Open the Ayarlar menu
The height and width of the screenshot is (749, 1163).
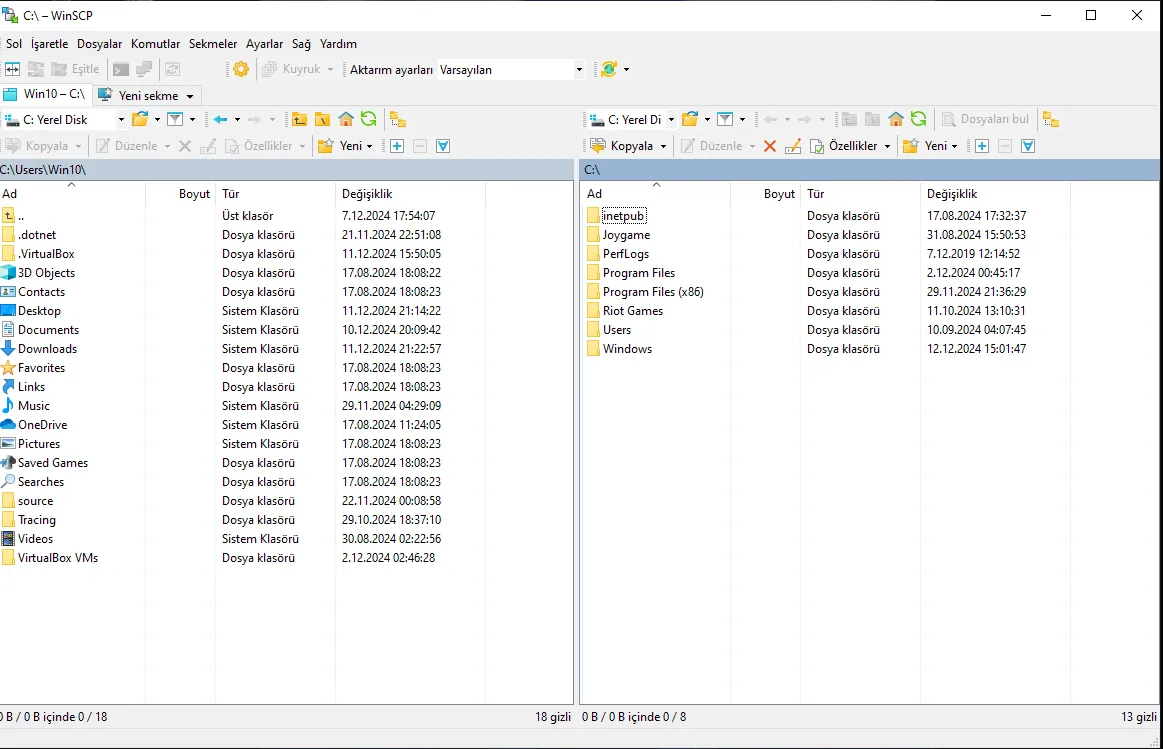[x=265, y=44]
